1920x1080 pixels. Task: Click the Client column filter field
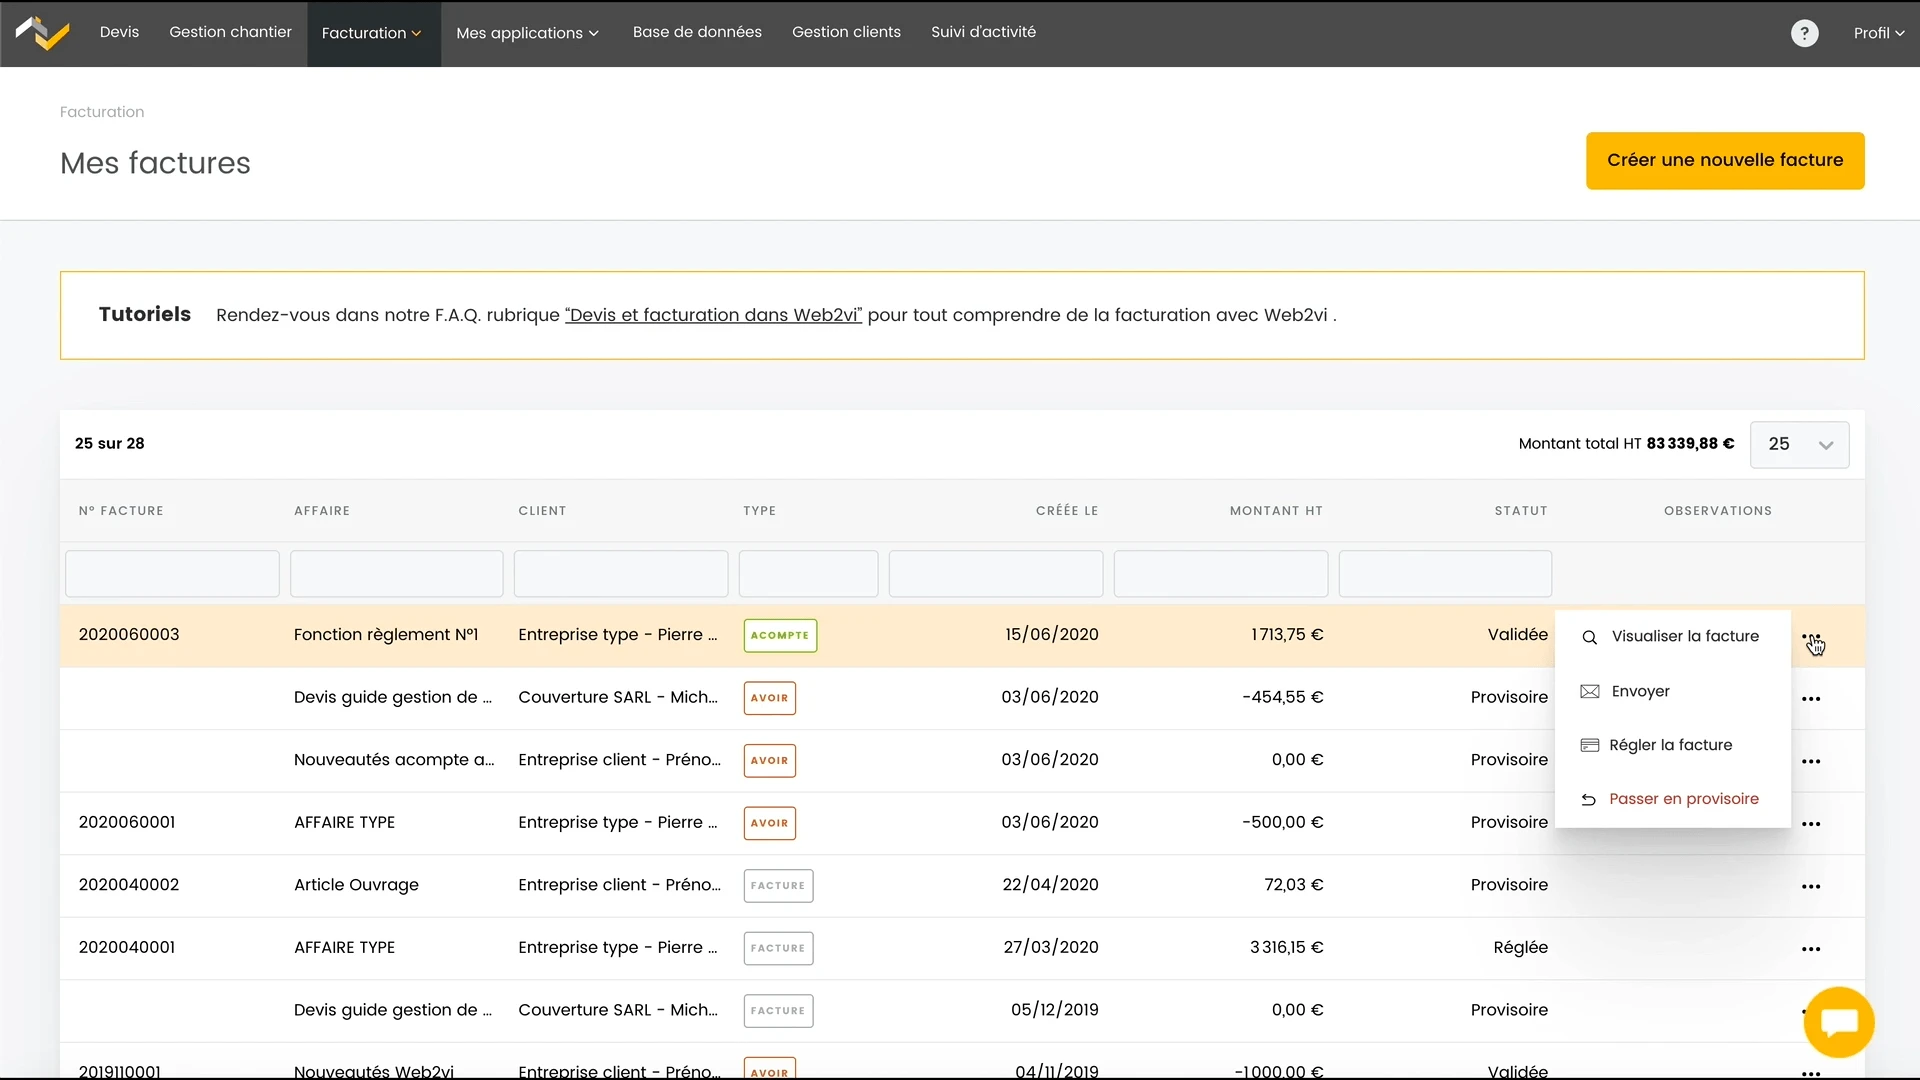pyautogui.click(x=620, y=574)
